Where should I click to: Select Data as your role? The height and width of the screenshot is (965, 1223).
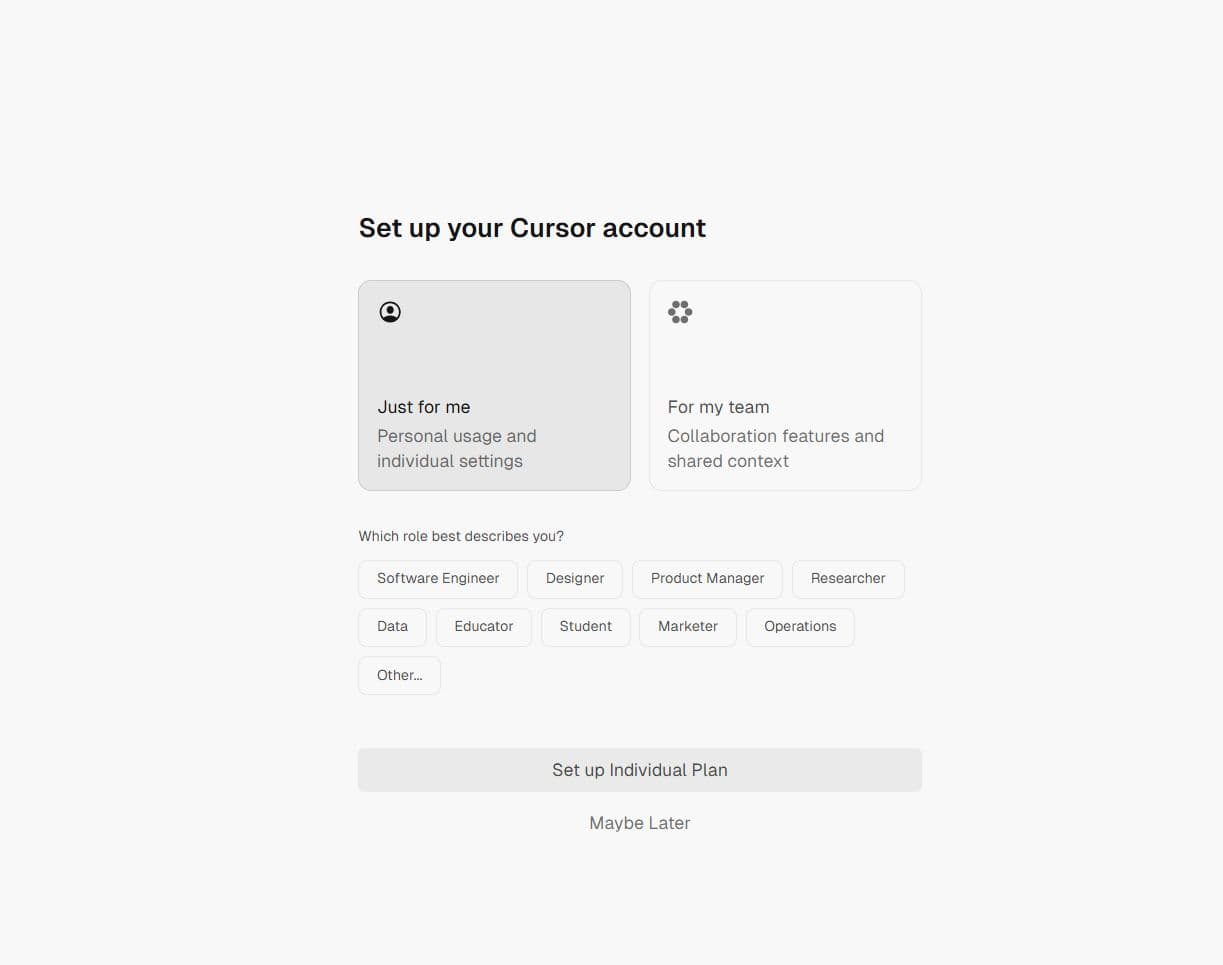click(392, 627)
